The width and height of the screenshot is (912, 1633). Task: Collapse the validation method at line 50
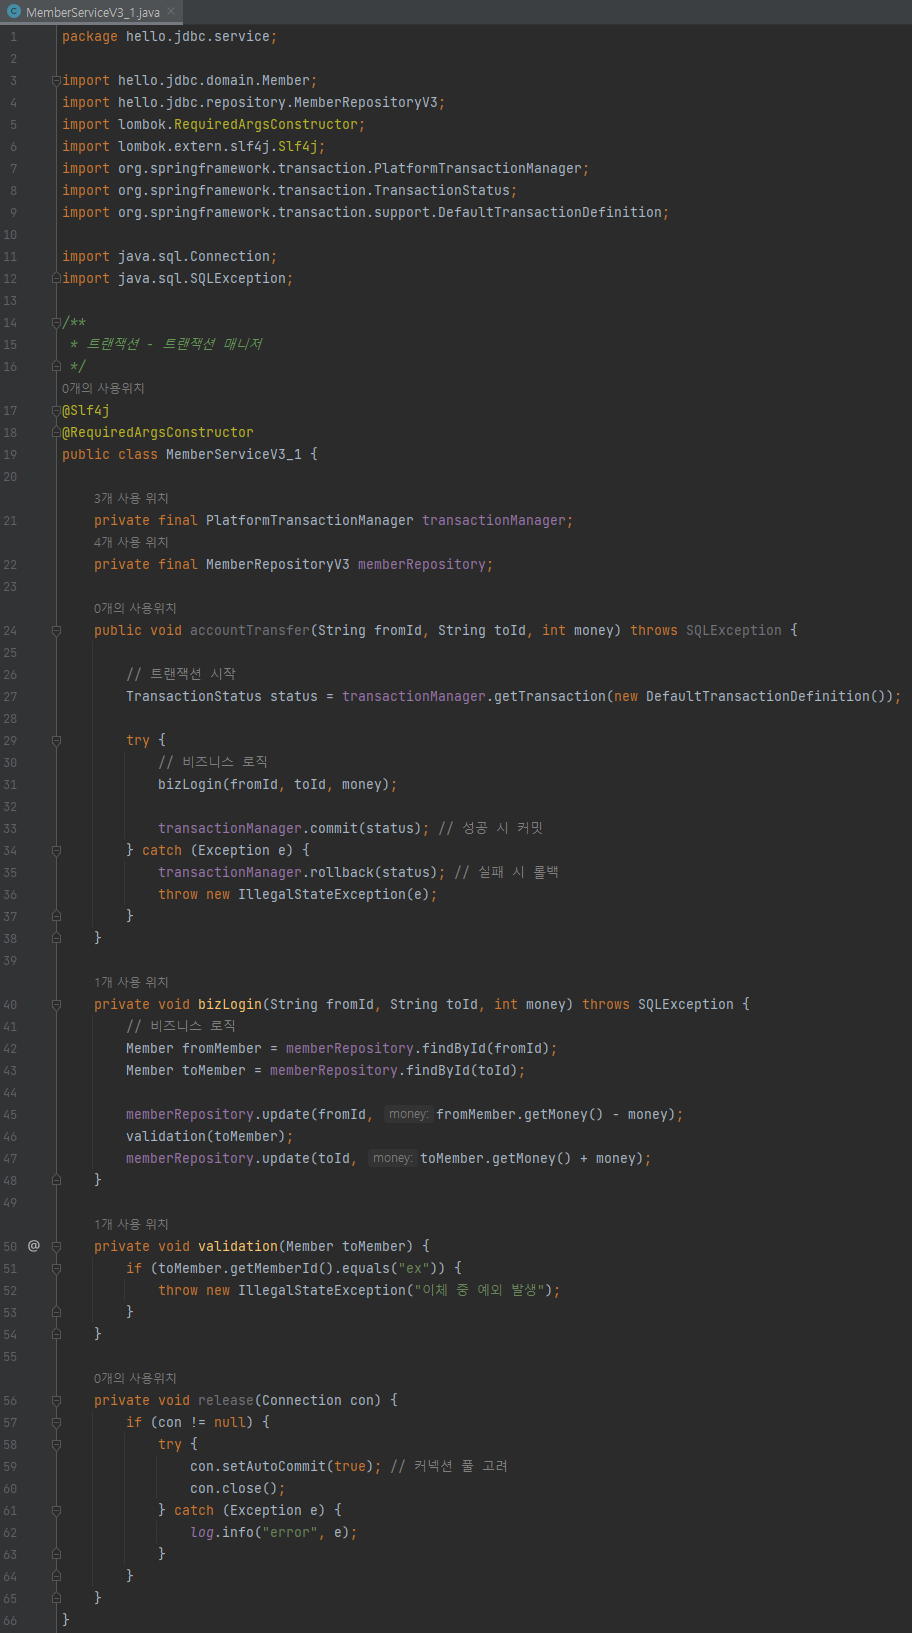[x=56, y=1247]
